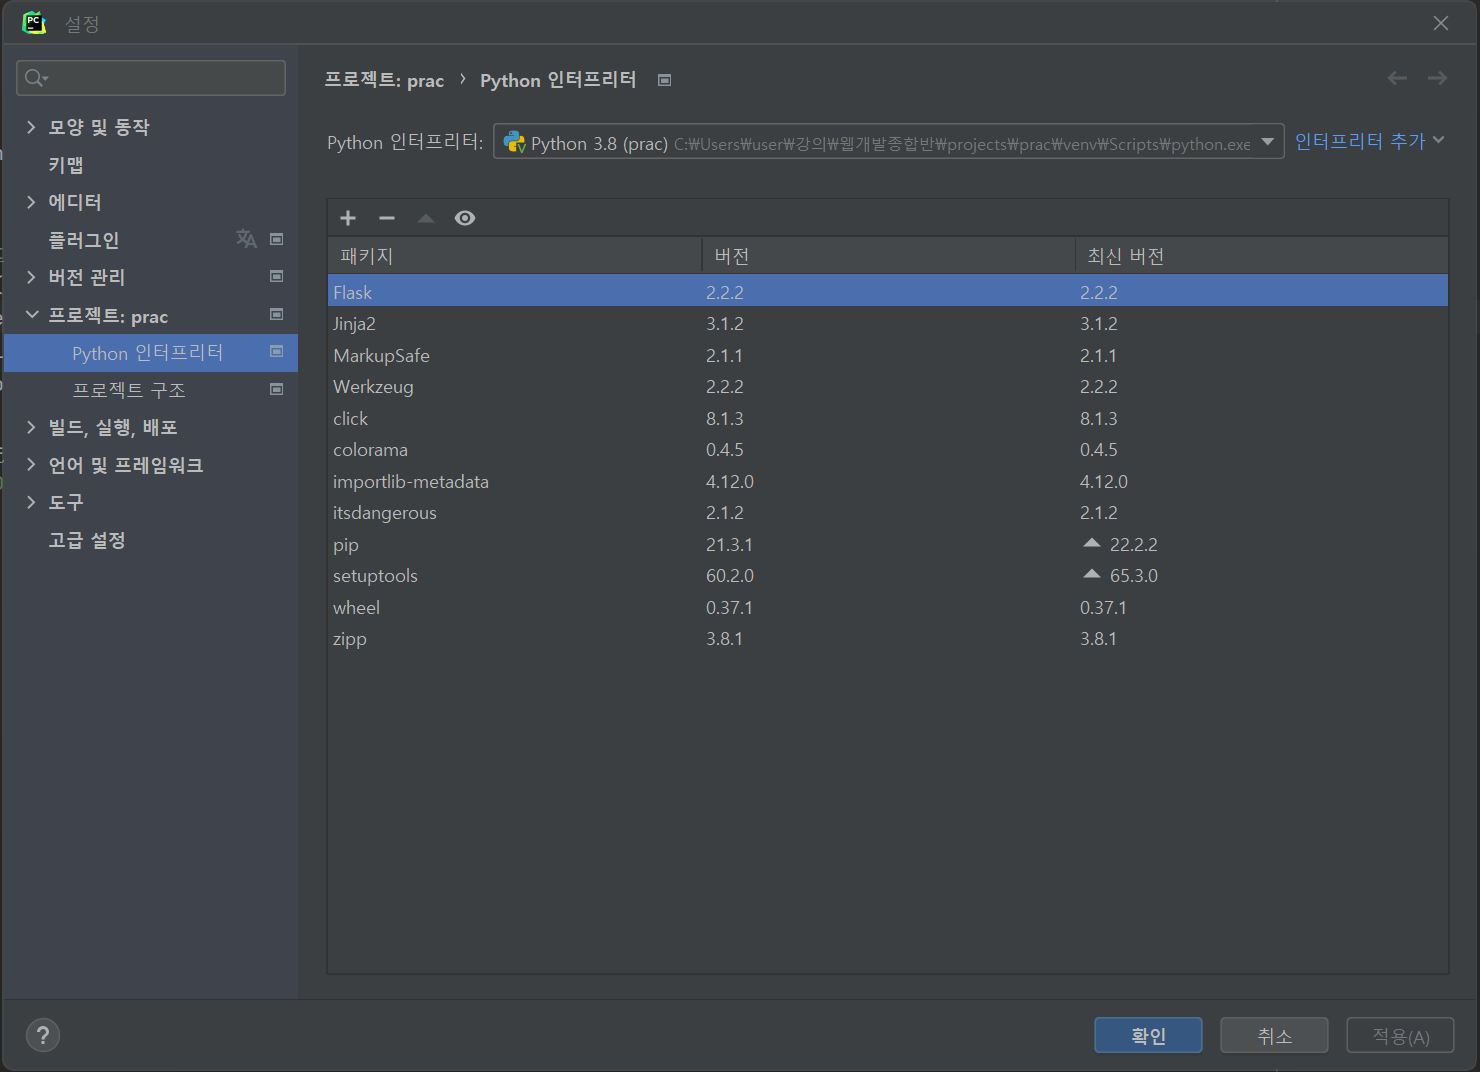Select the MarkupSafe package row
Screen dimensions: 1480x1072
tap(888, 355)
